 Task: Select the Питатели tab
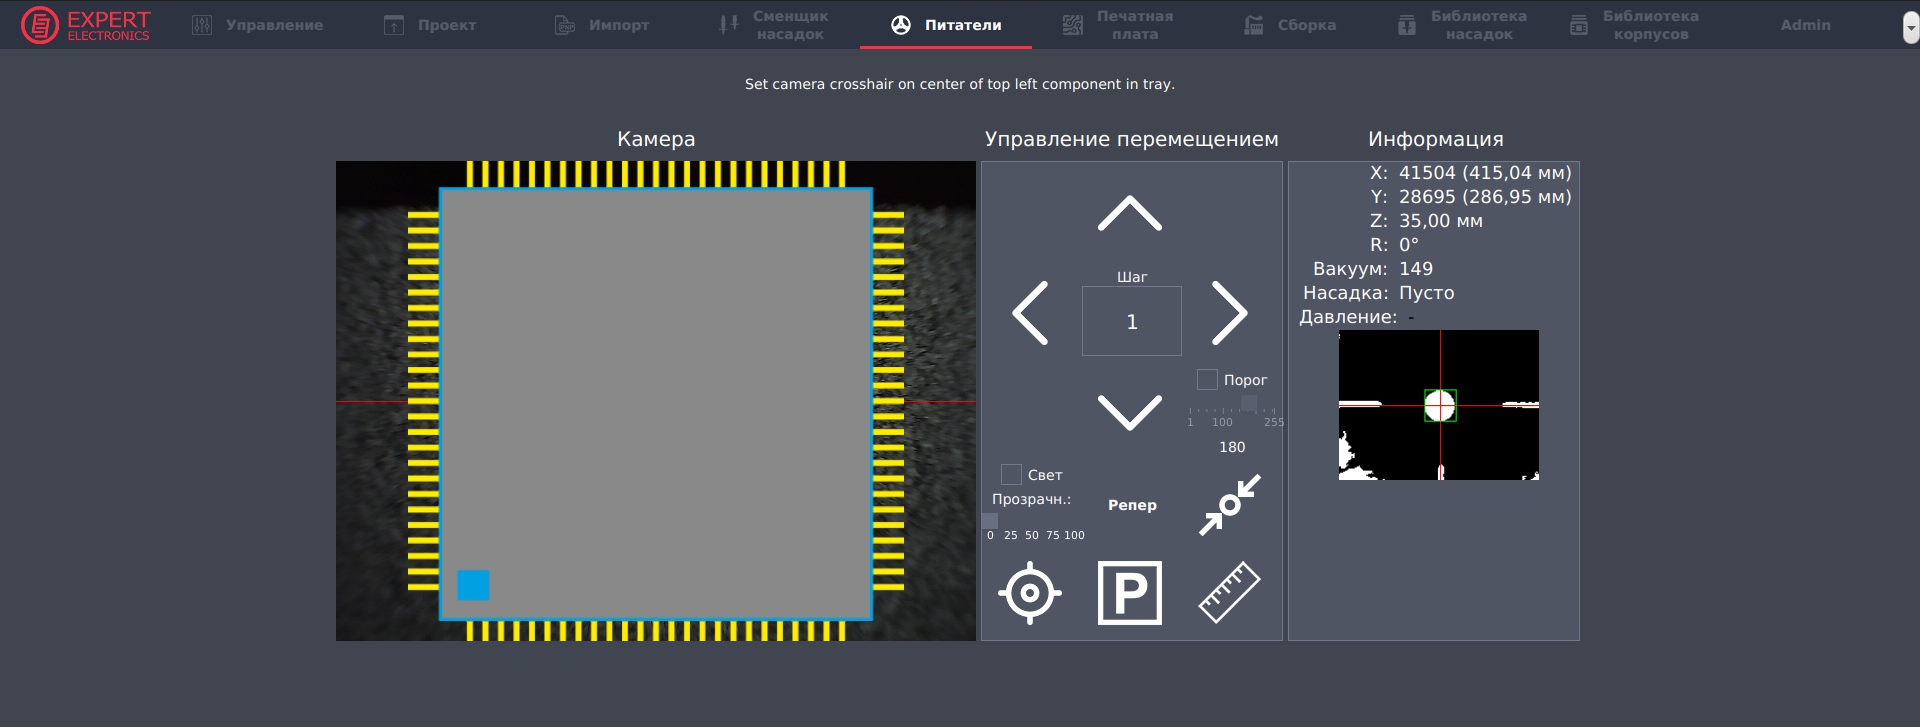click(x=946, y=25)
